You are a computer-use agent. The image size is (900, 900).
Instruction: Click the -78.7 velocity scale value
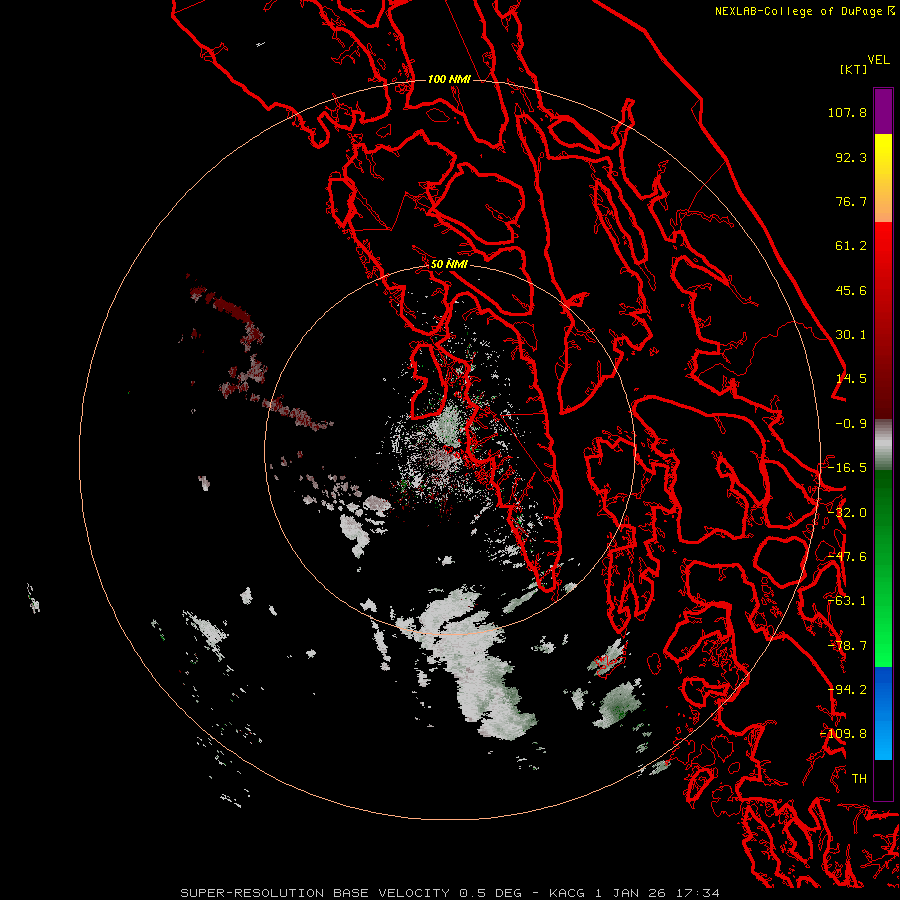[x=847, y=646]
